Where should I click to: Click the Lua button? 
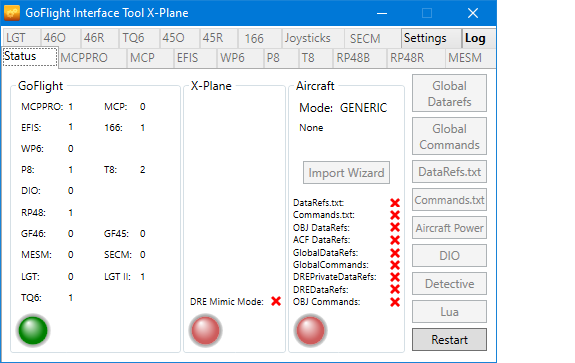click(449, 312)
